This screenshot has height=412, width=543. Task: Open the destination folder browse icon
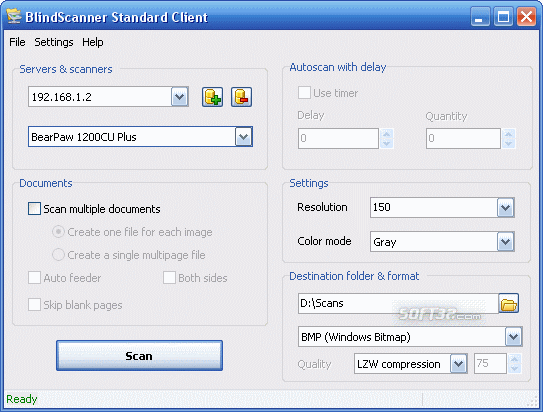click(x=508, y=304)
